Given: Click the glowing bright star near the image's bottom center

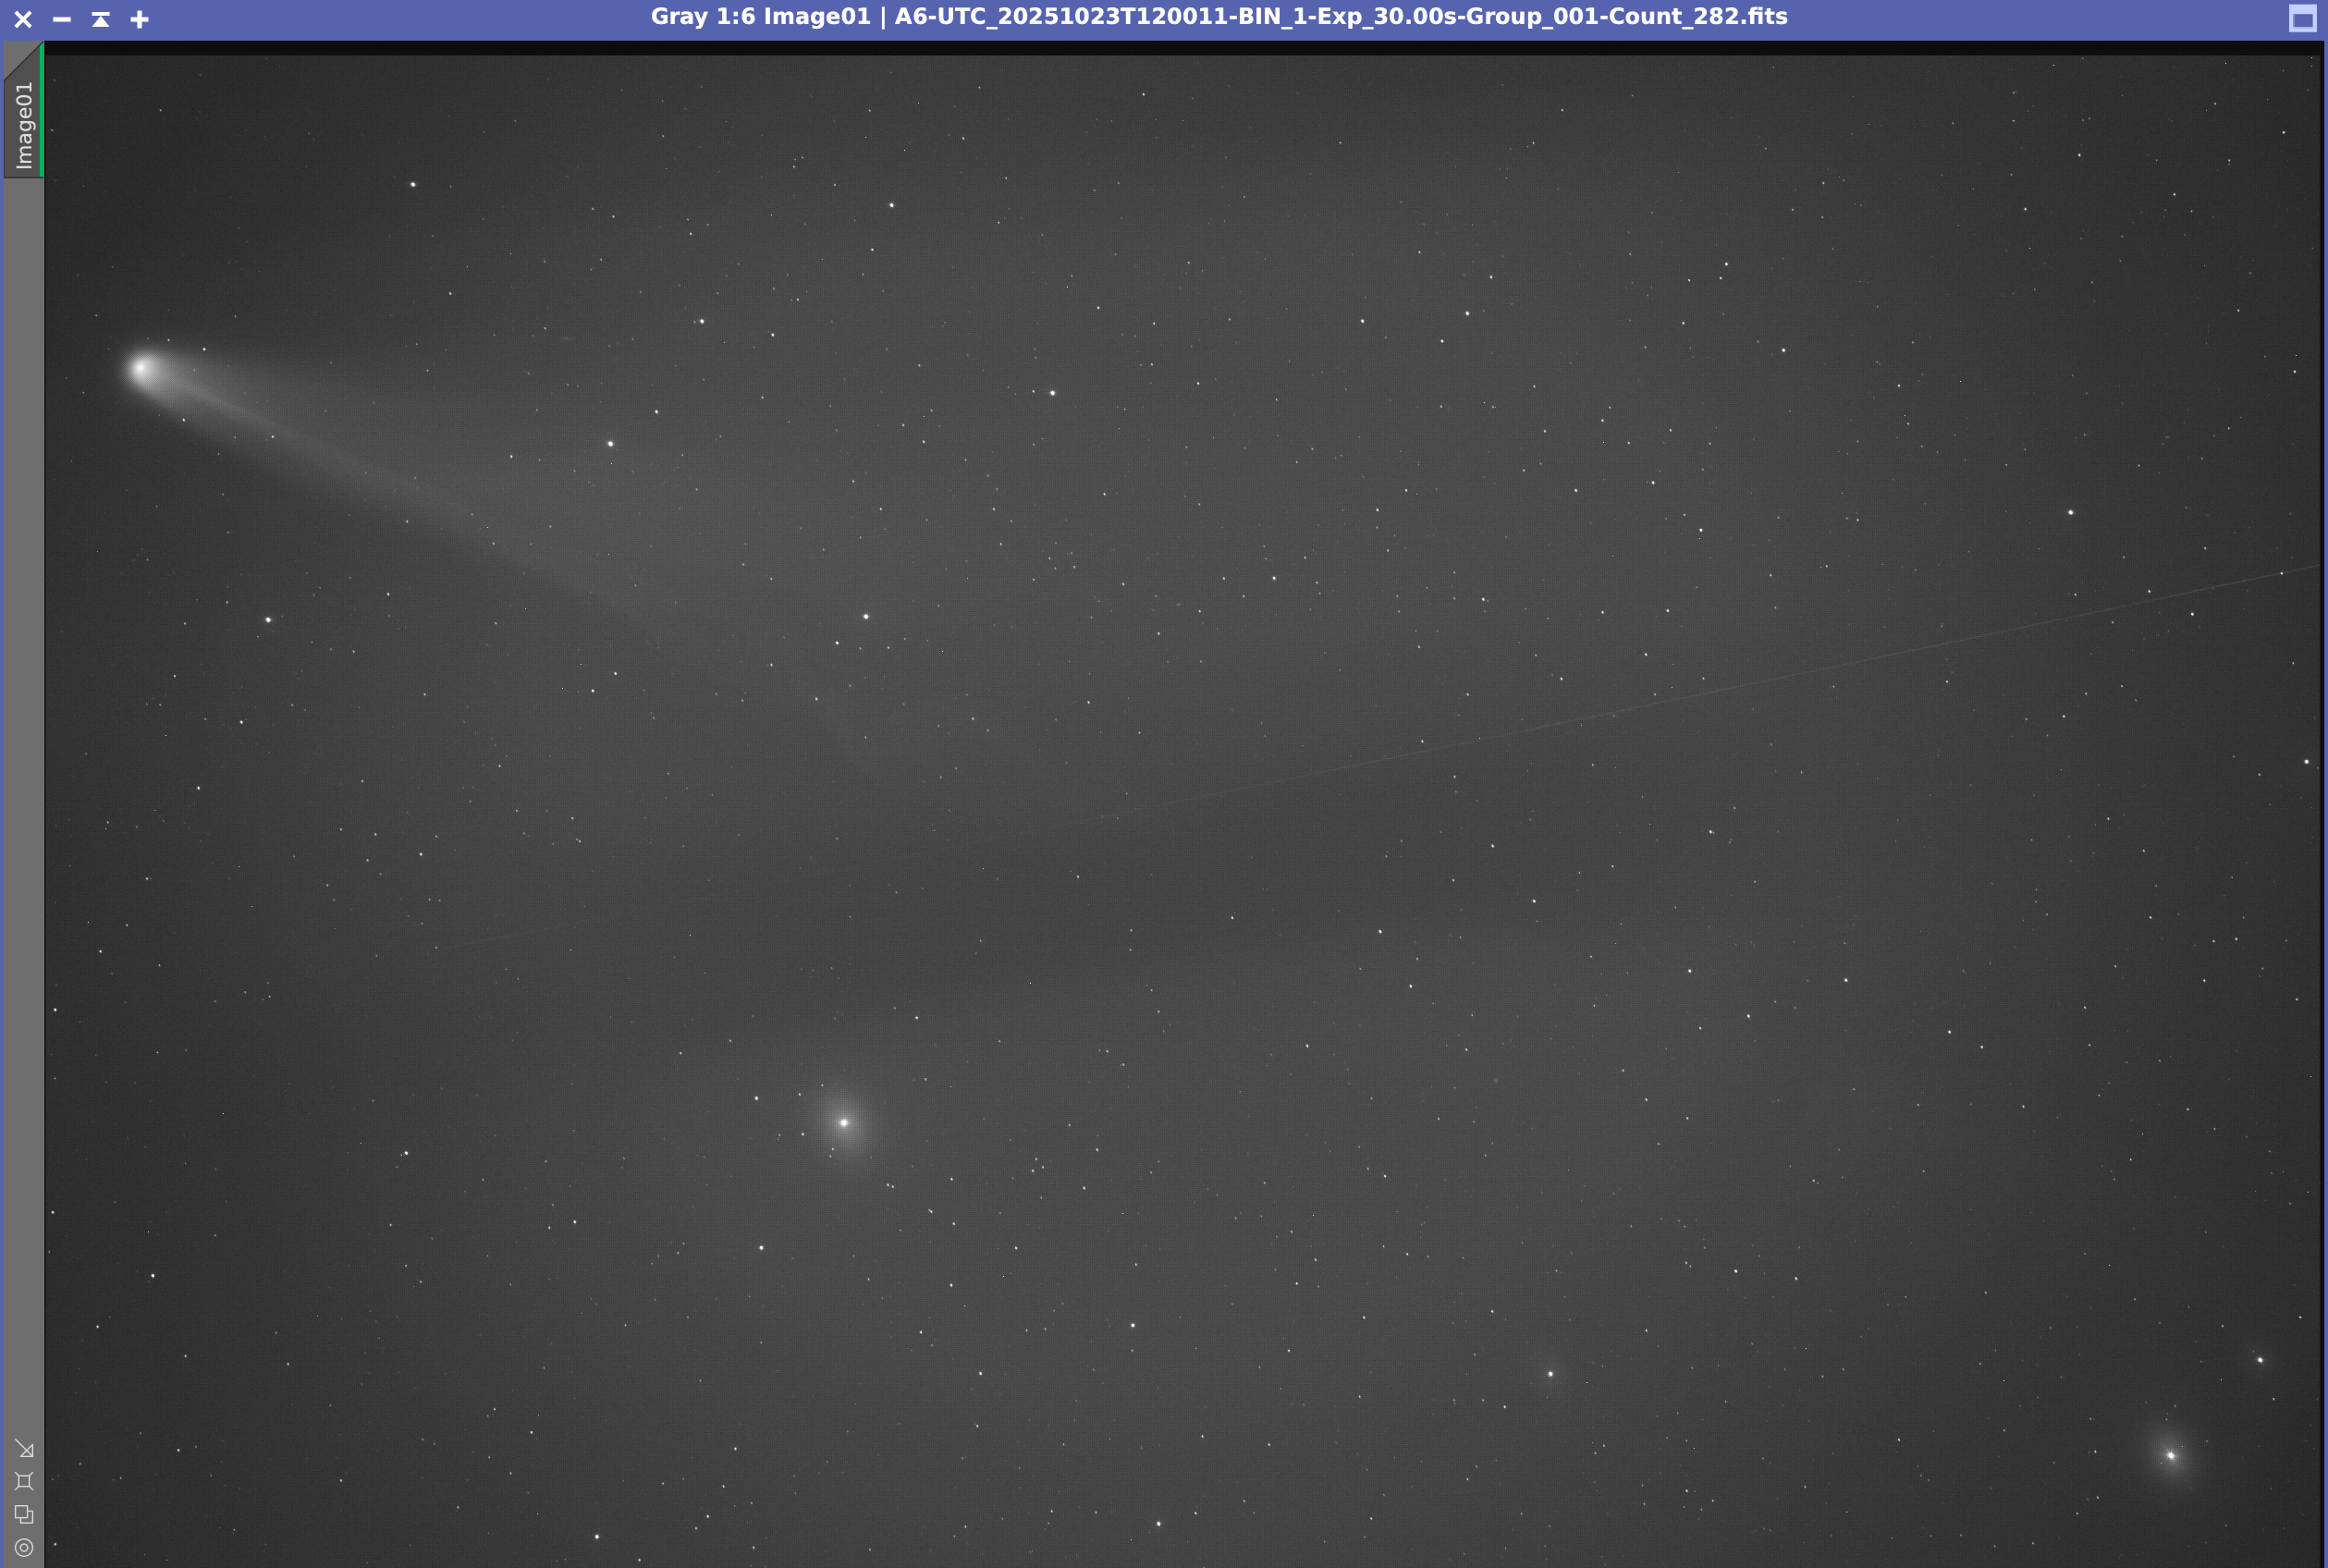Looking at the screenshot, I should [x=844, y=1122].
